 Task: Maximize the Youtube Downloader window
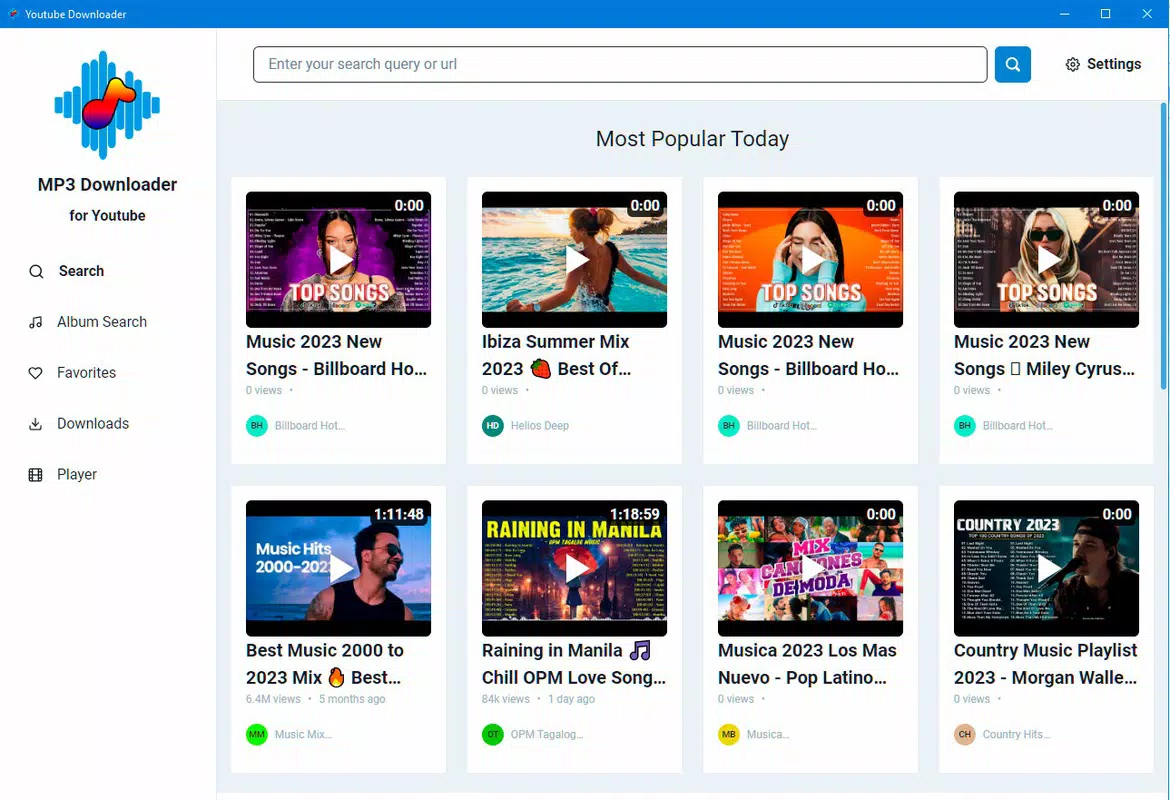tap(1106, 13)
